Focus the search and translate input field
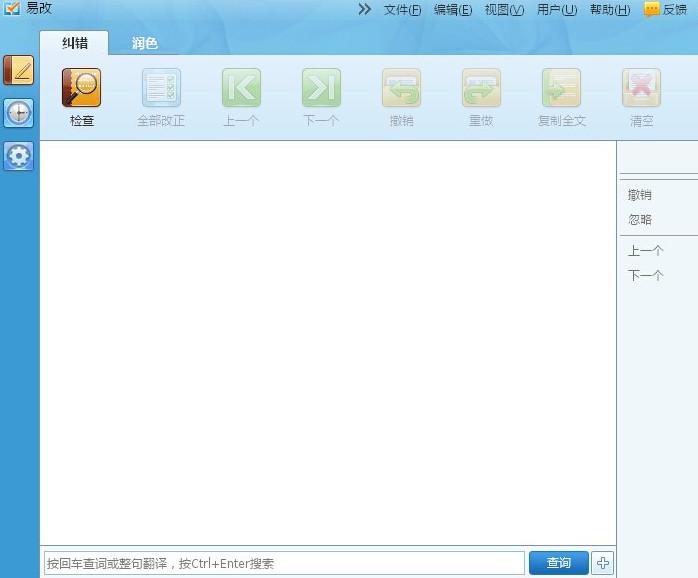The image size is (698, 578). point(284,563)
